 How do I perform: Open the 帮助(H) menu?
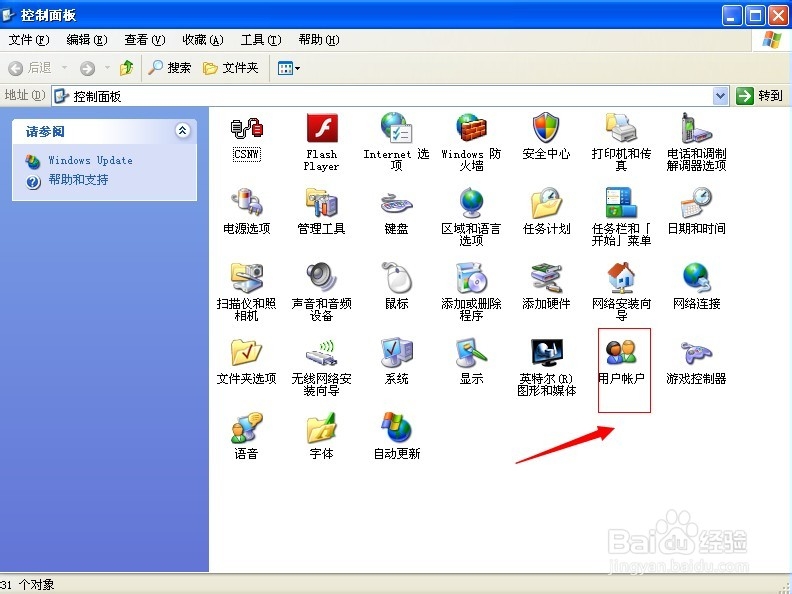tap(319, 40)
